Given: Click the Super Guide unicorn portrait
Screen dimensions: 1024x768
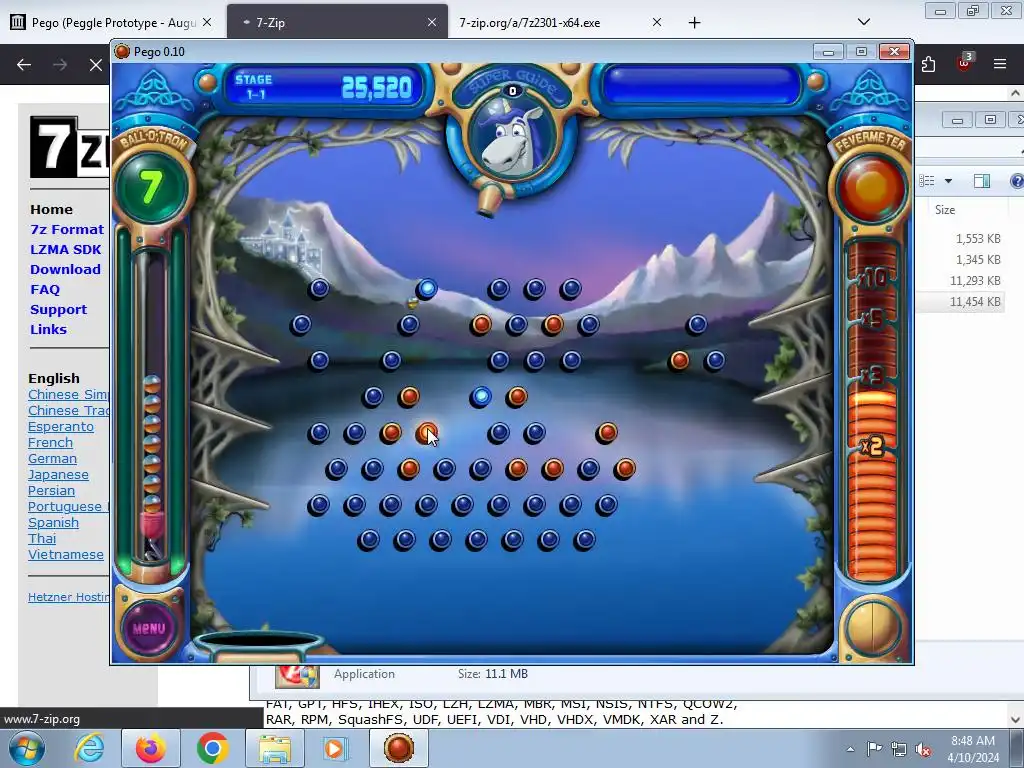Looking at the screenshot, I should click(512, 139).
